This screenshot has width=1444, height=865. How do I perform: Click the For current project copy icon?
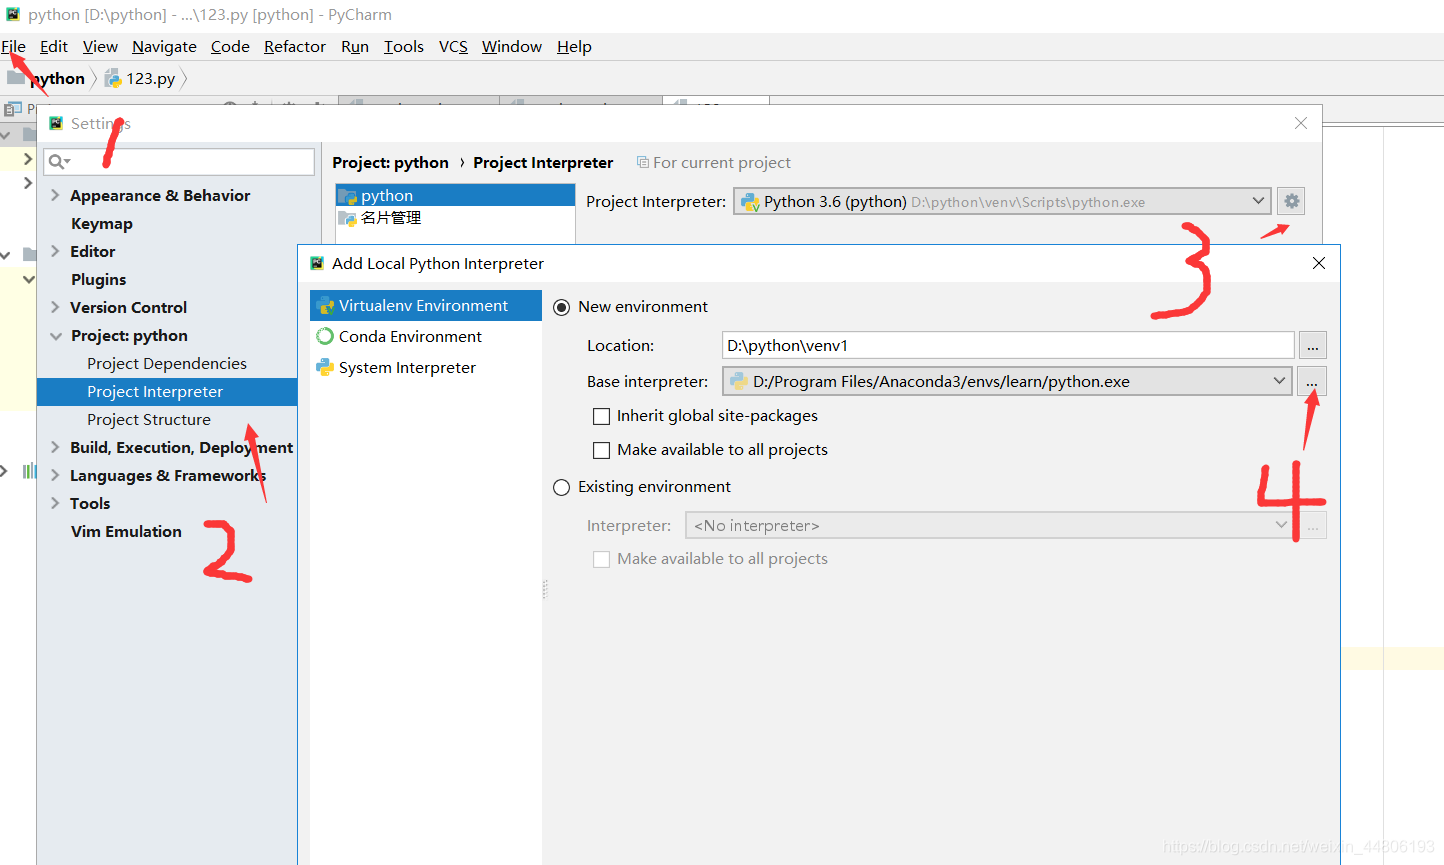[643, 162]
